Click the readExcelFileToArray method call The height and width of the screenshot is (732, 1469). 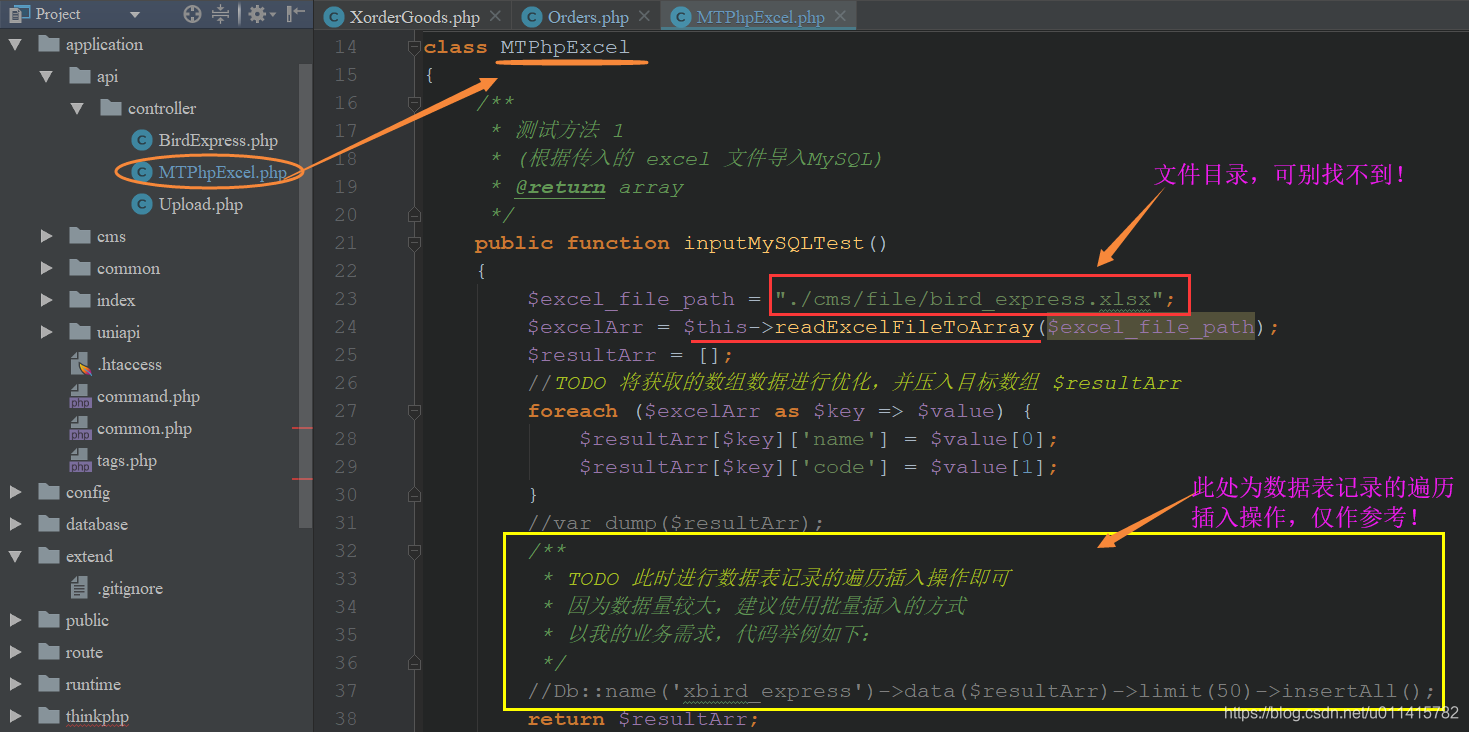[x=904, y=327]
